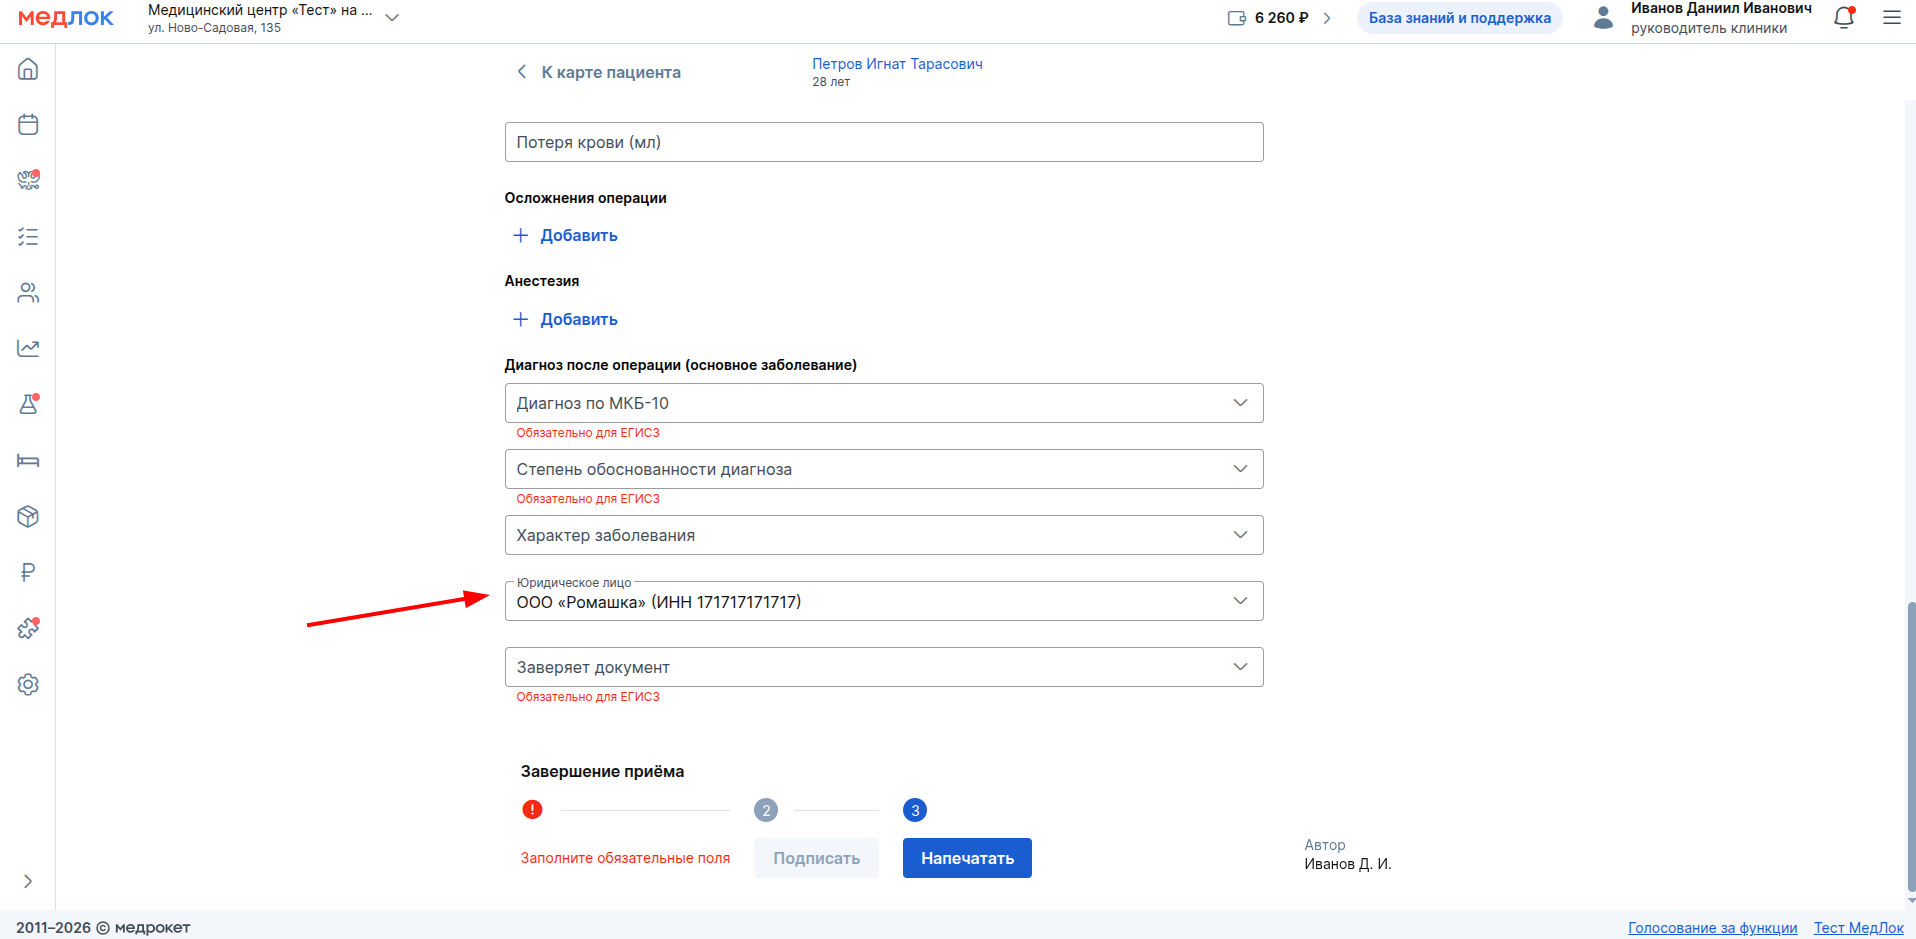Screen dimensions: 1916x939
Task: Expand Степень обоснованности диагноза dropdown
Action: pos(883,469)
